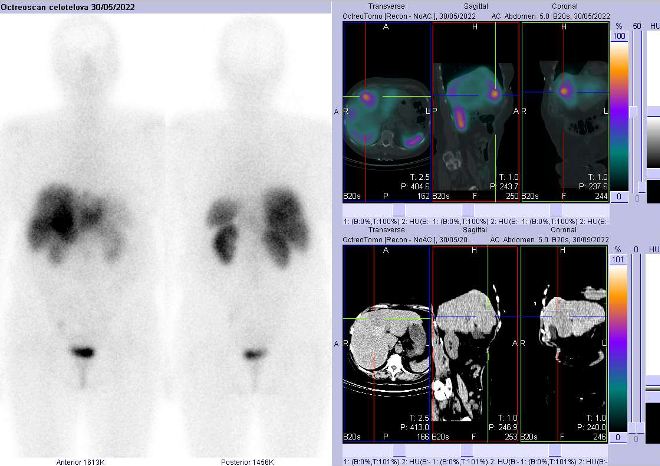Click the upper panel 'Transverse' heading
The image size is (660, 466).
386,6
